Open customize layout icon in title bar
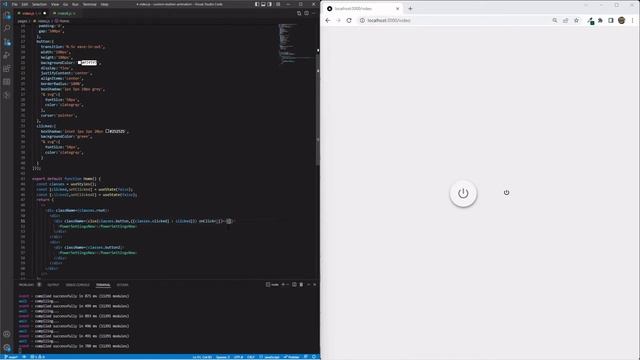The height and width of the screenshot is (360, 640). click(x=278, y=4)
